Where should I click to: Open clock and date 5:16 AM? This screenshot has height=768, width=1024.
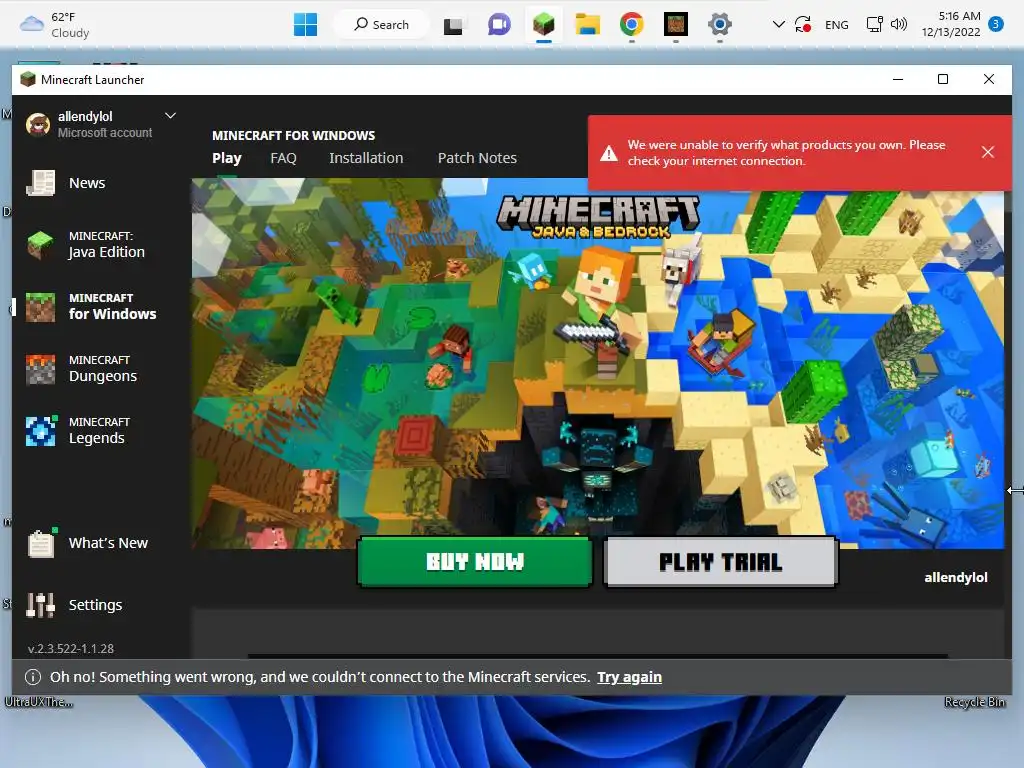[x=952, y=24]
